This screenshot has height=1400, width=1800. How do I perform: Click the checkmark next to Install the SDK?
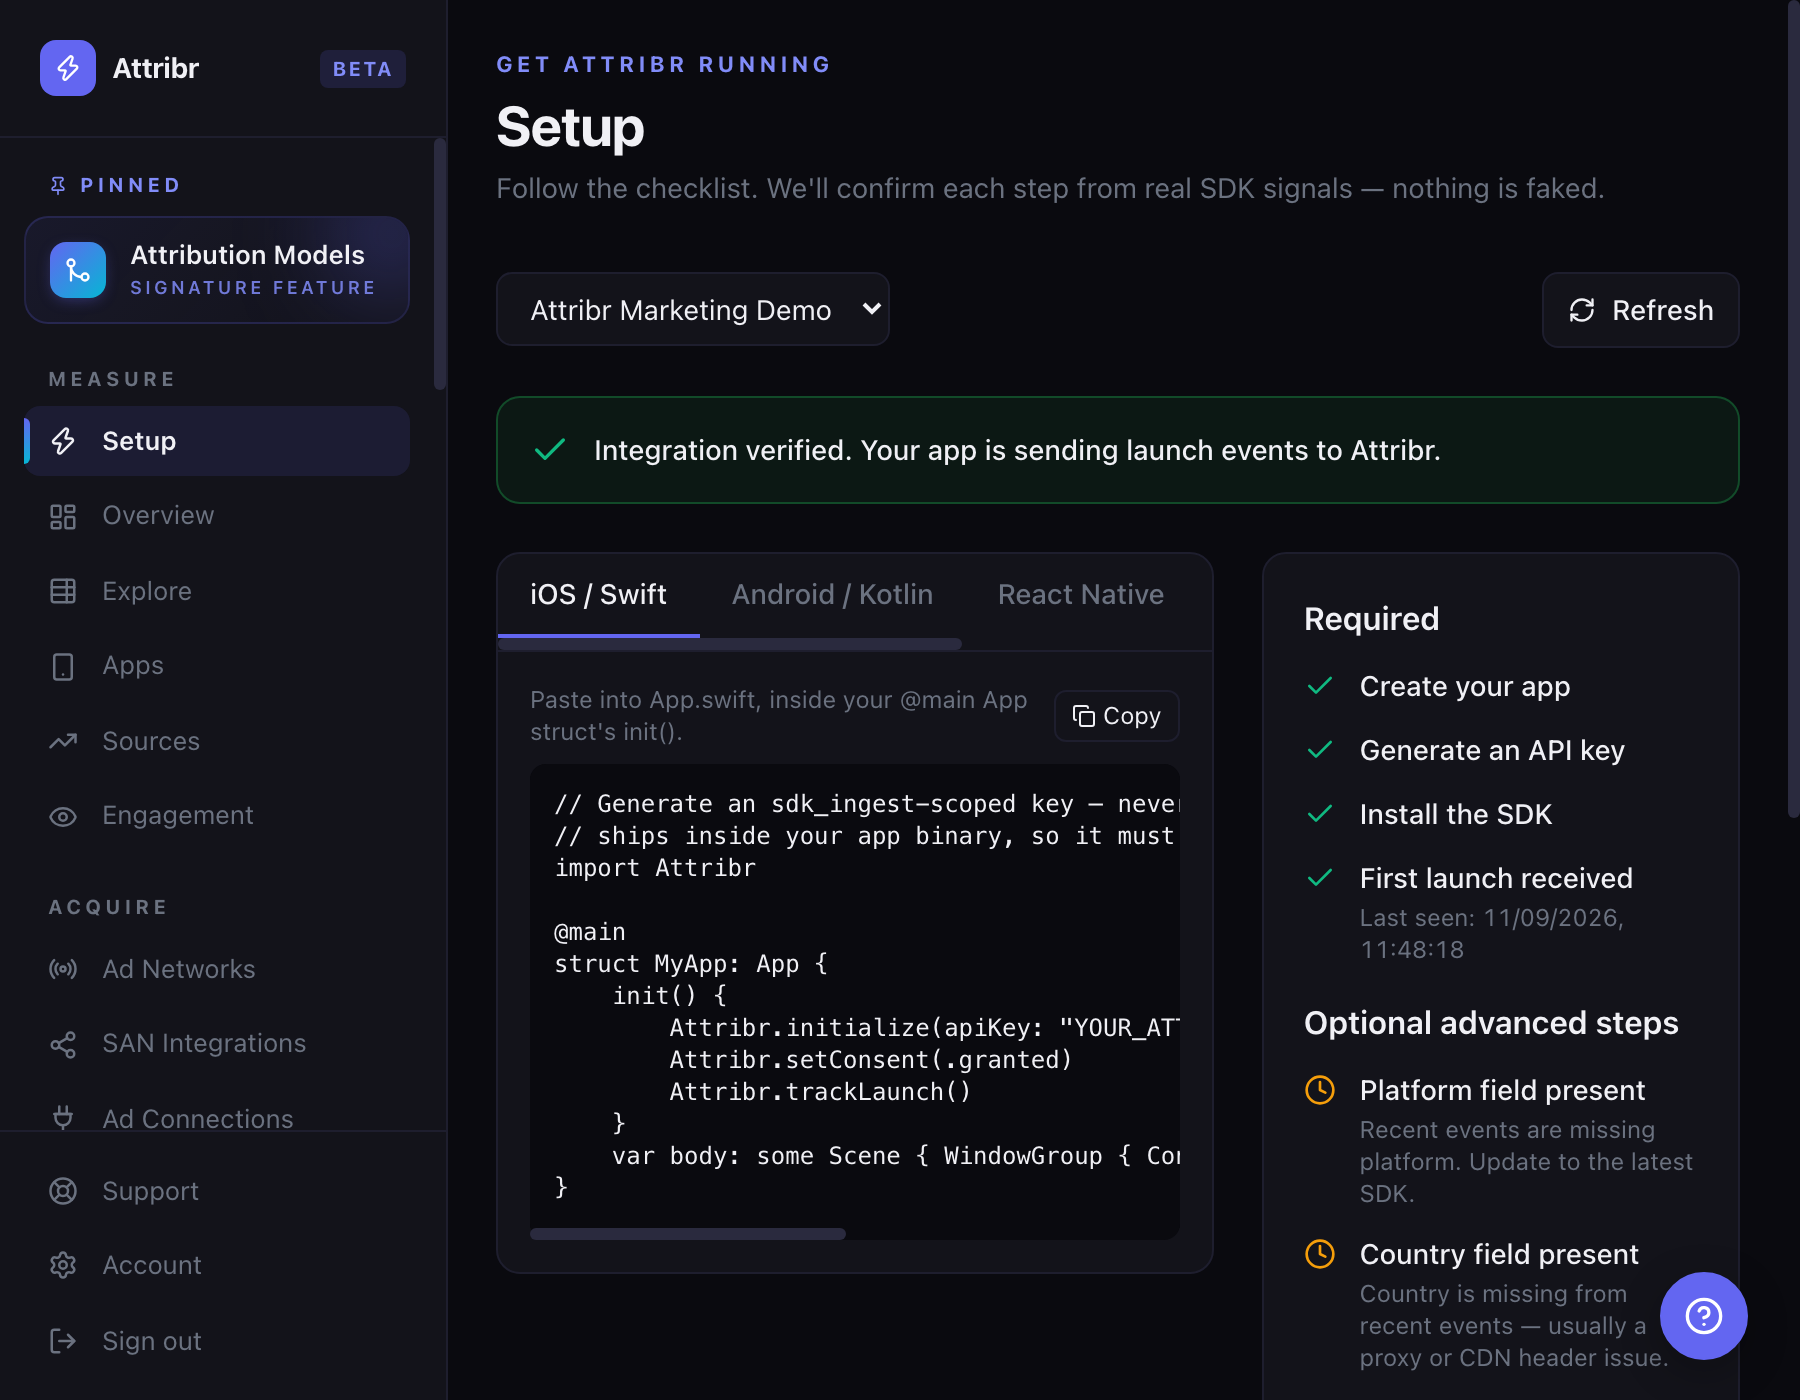coord(1320,814)
